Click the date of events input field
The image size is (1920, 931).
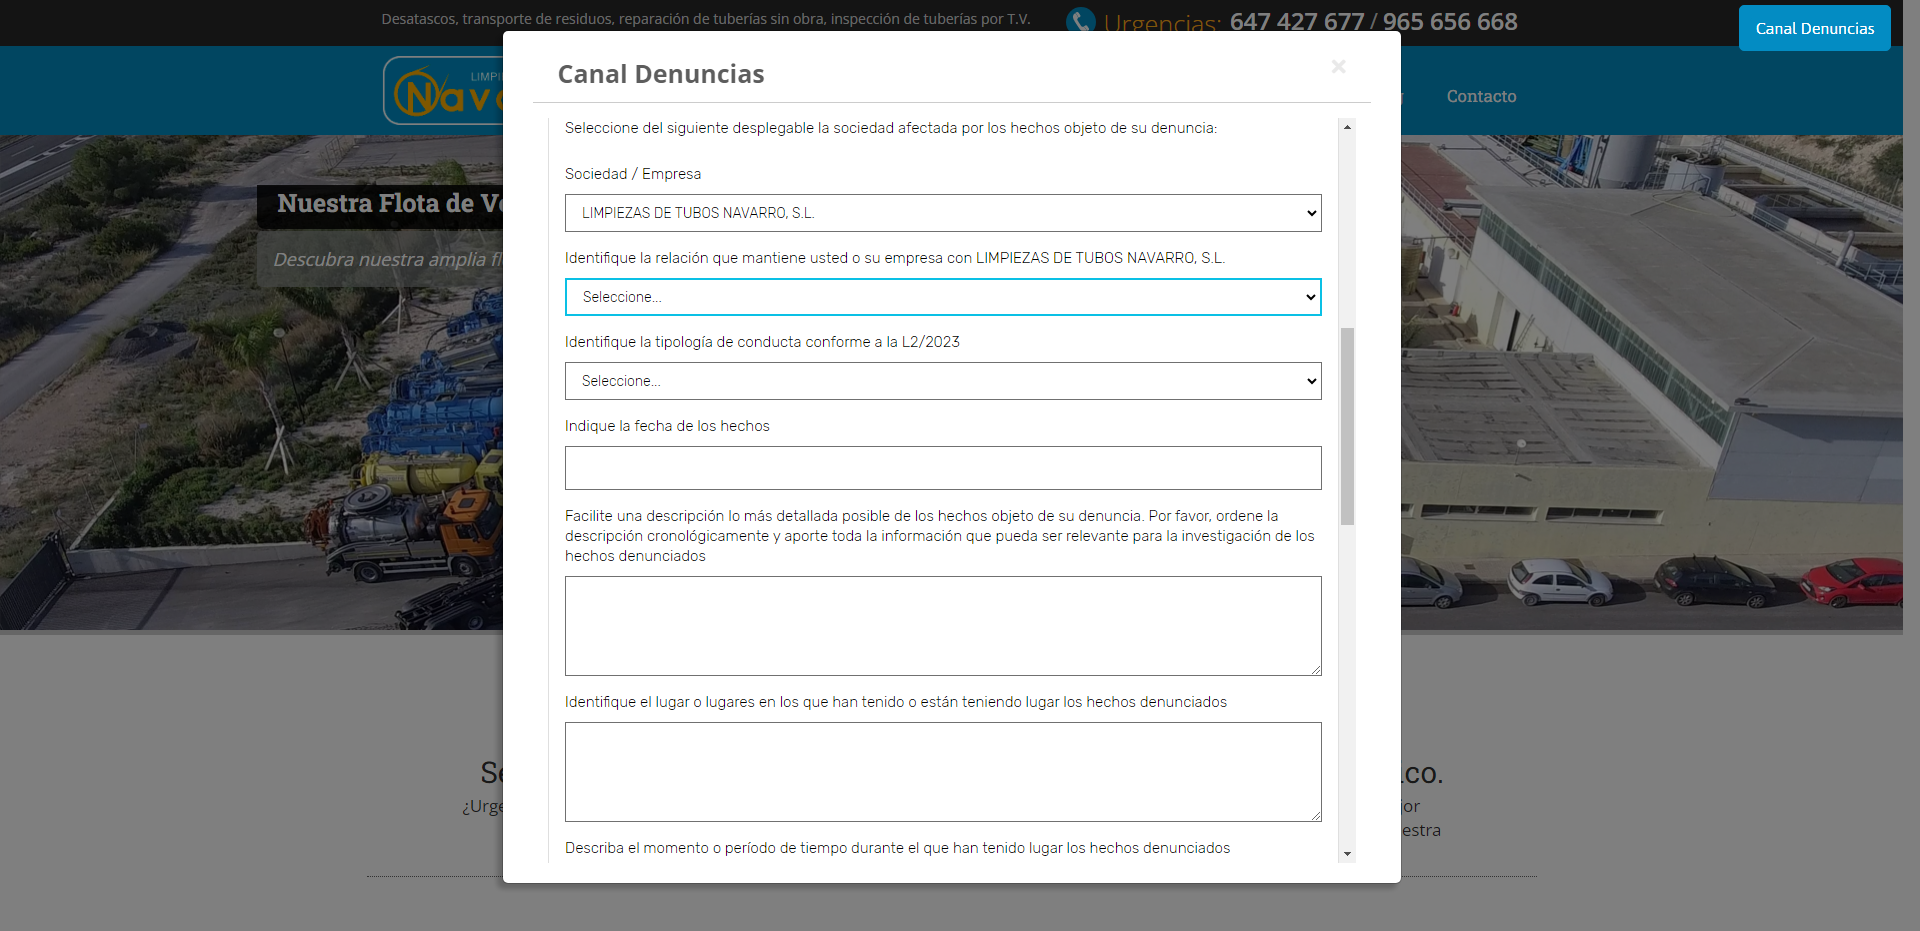point(943,468)
